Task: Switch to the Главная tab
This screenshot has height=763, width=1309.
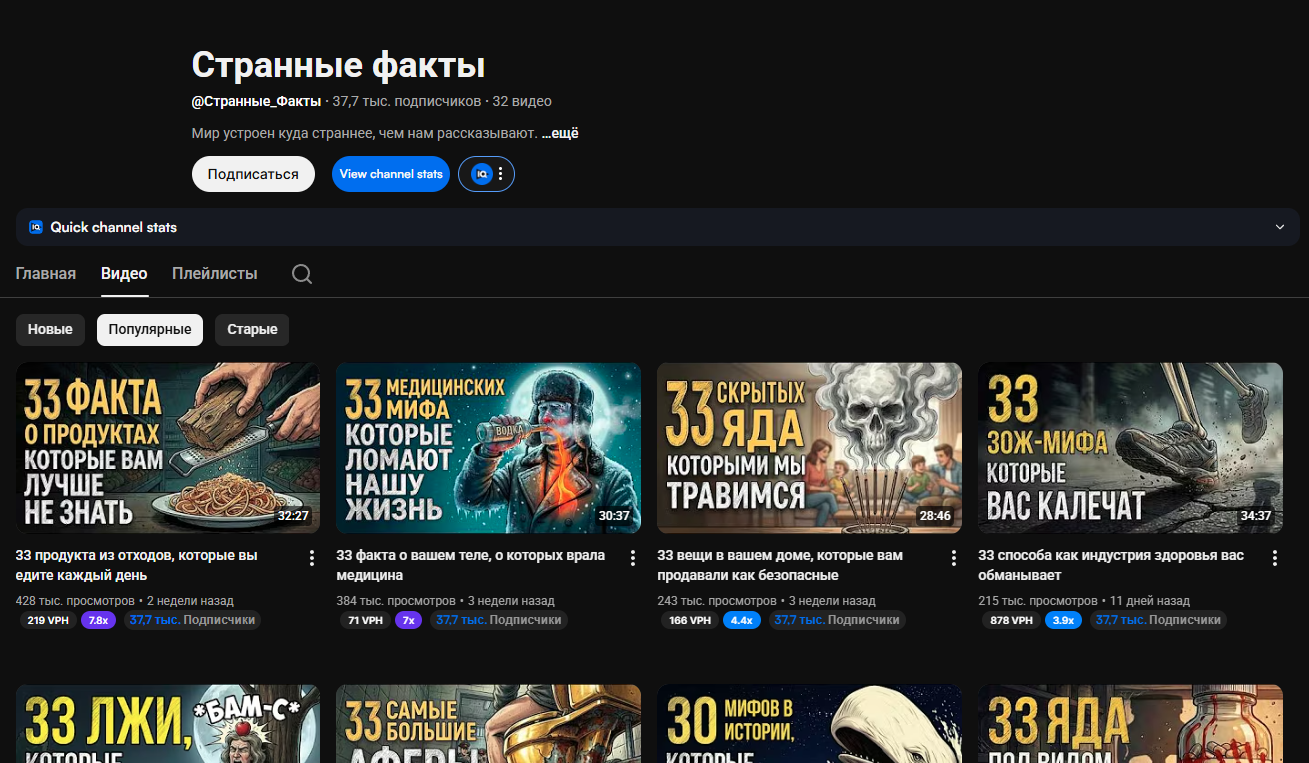Action: pyautogui.click(x=46, y=273)
